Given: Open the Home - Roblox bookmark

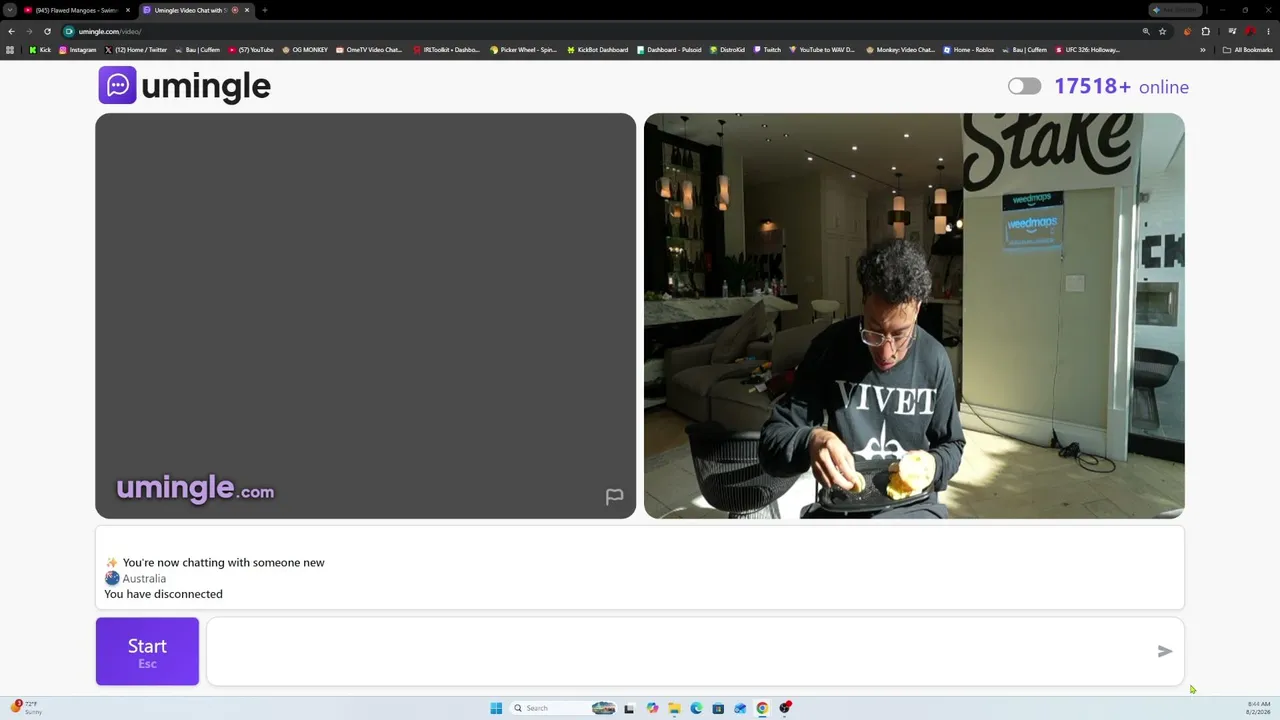Looking at the screenshot, I should tap(969, 50).
